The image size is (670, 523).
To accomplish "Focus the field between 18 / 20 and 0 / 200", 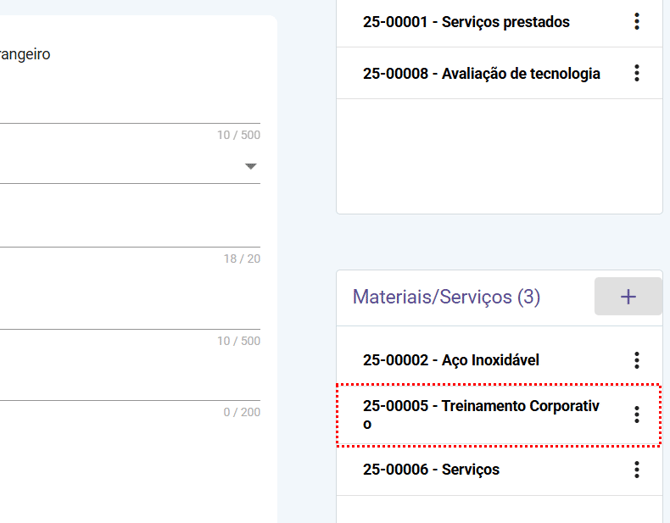I will click(x=120, y=312).
